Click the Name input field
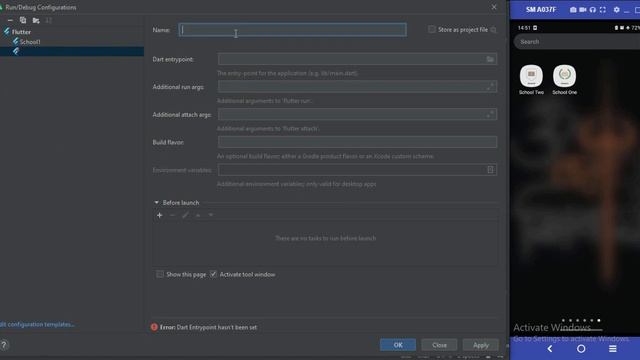Screen dimensions: 640x360 click(292, 30)
